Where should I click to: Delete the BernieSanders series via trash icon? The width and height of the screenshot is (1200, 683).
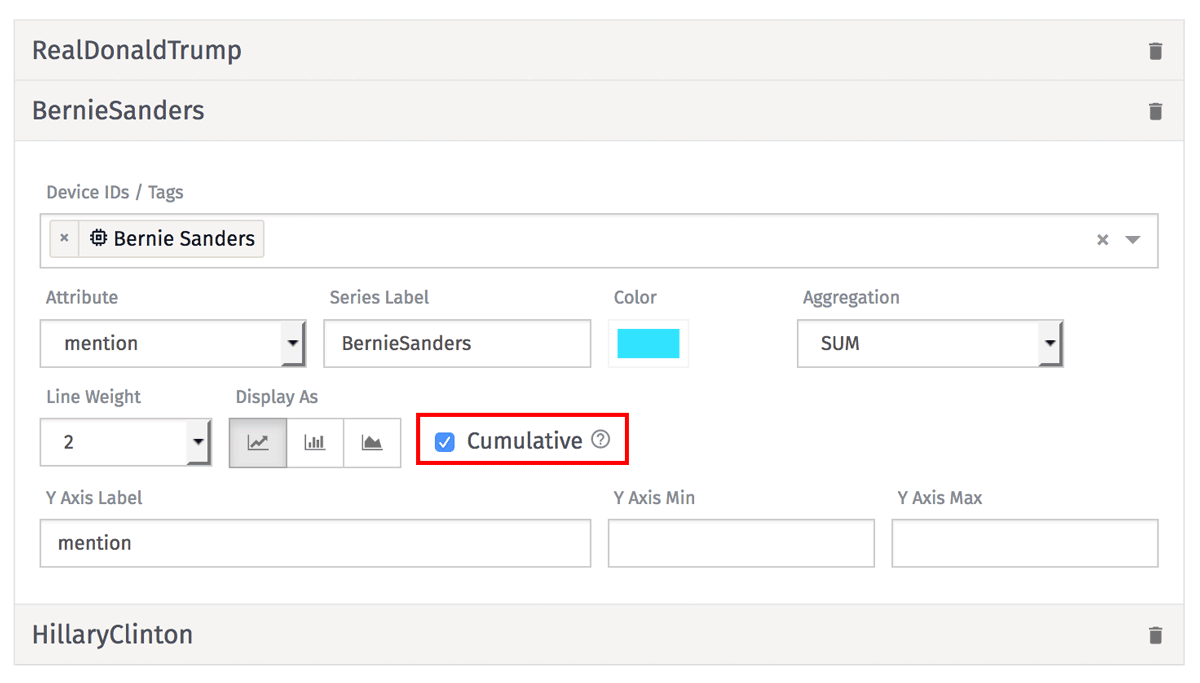point(1155,111)
